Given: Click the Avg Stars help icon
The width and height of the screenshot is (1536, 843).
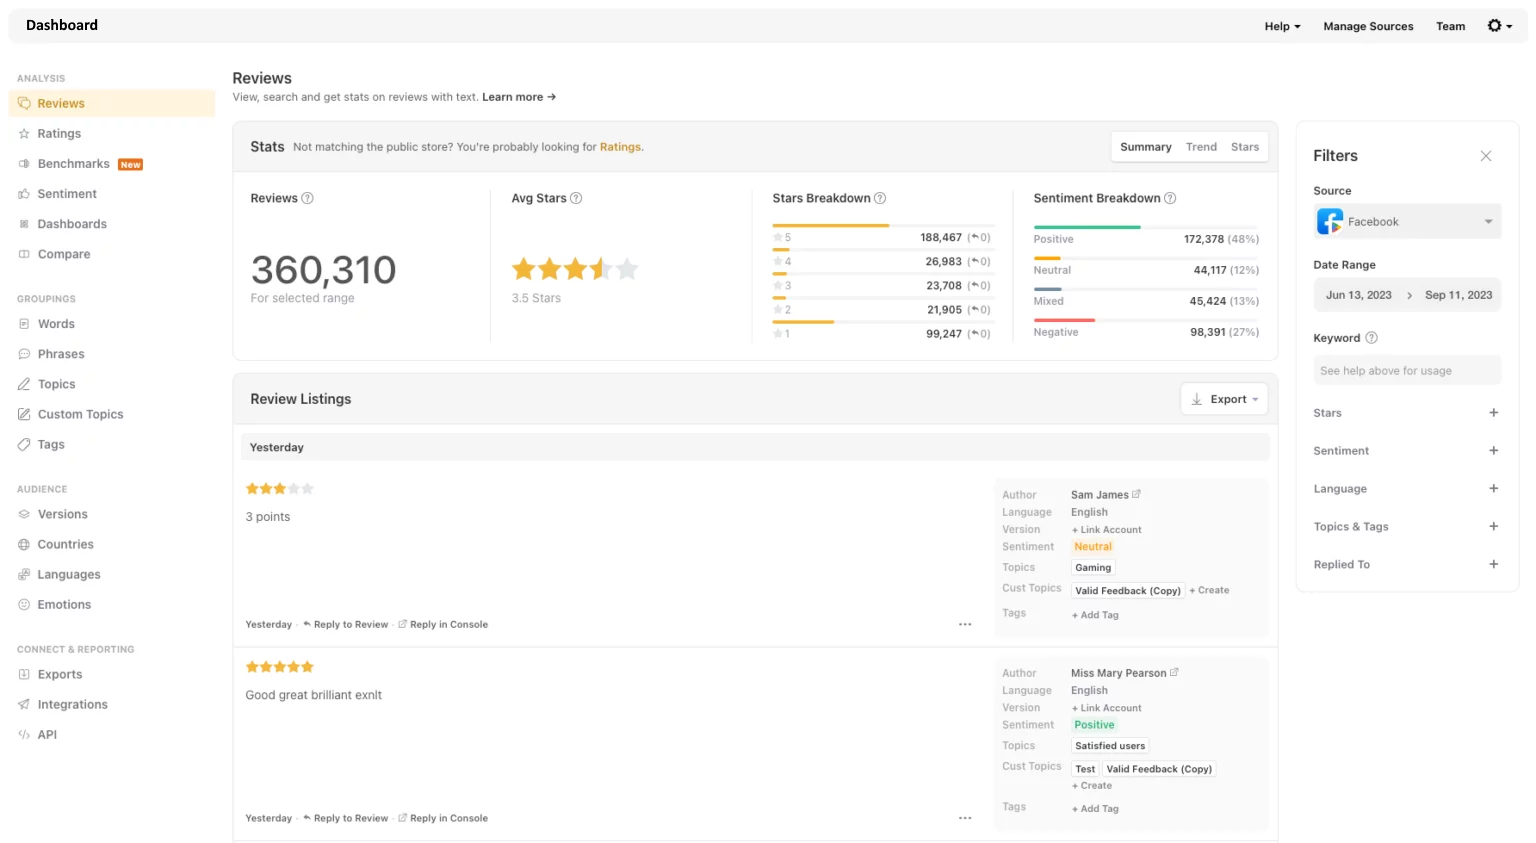Looking at the screenshot, I should tap(576, 198).
